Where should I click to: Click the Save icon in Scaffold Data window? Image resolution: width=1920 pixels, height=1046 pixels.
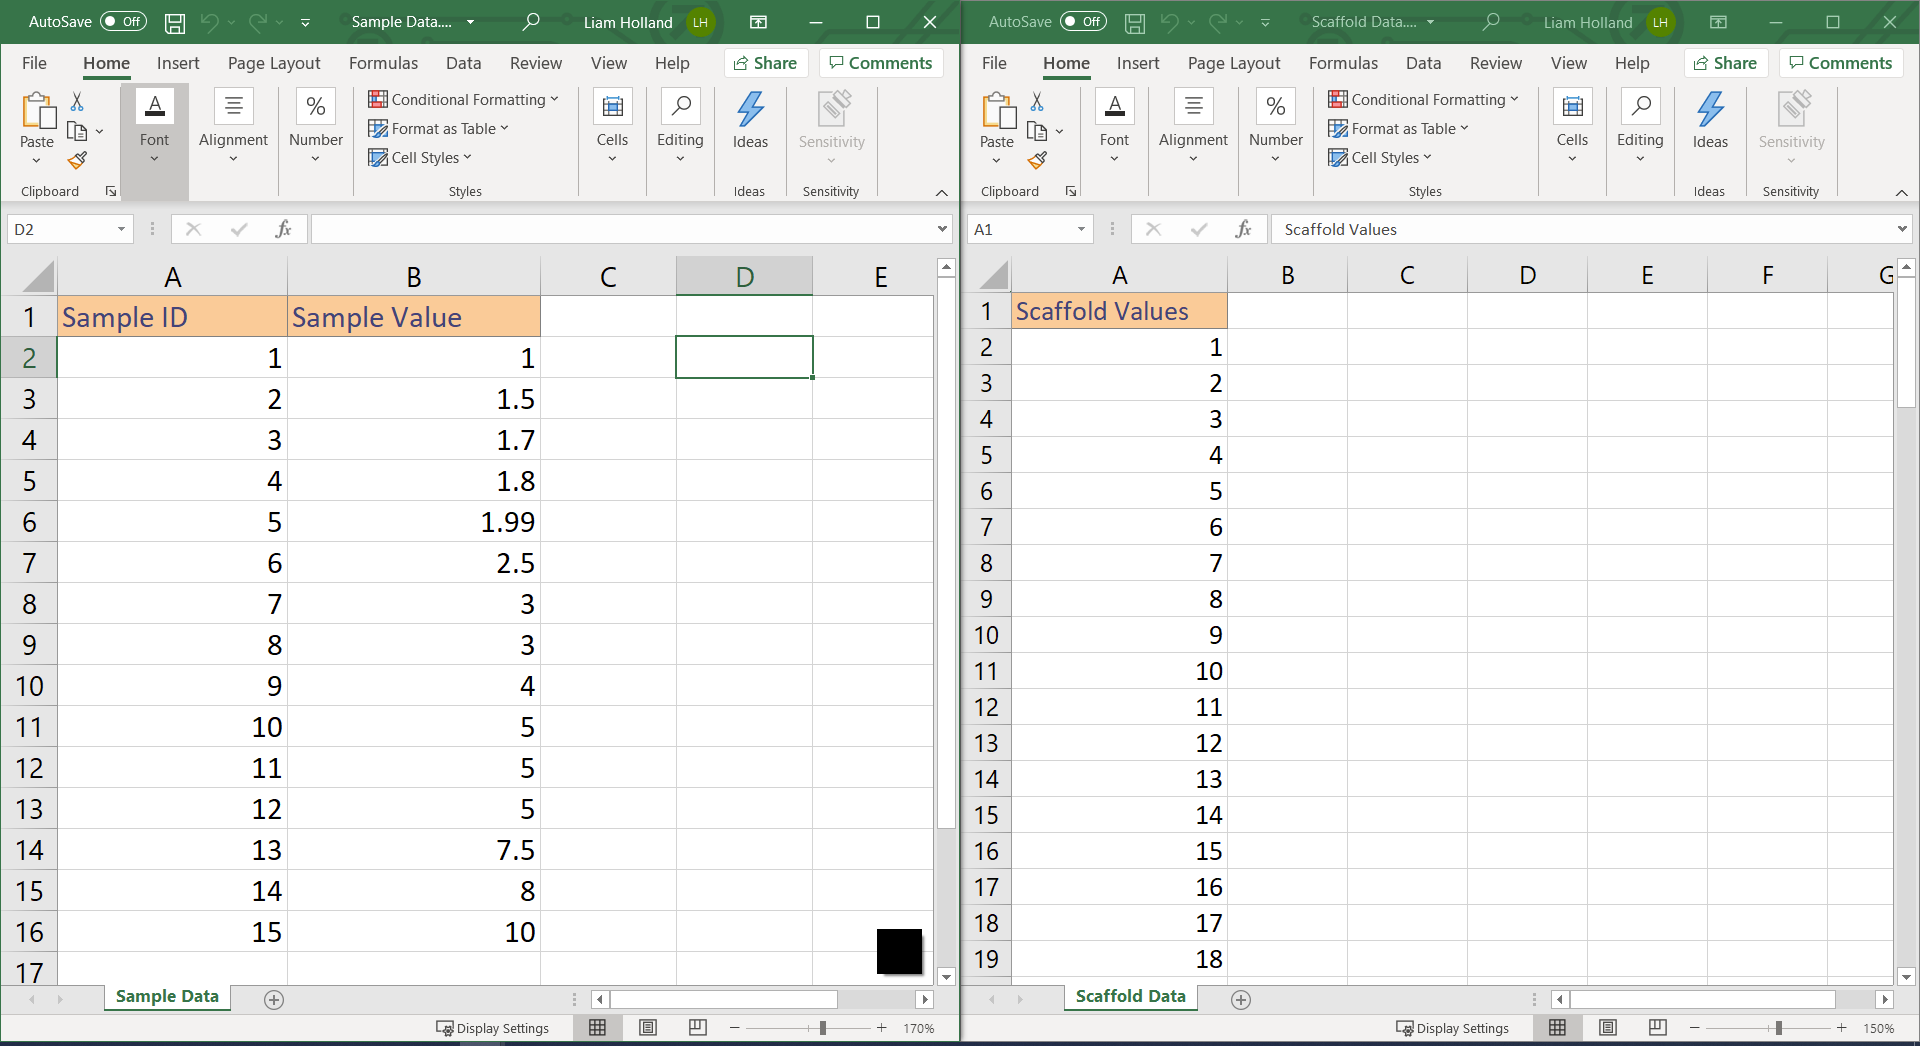1135,22
